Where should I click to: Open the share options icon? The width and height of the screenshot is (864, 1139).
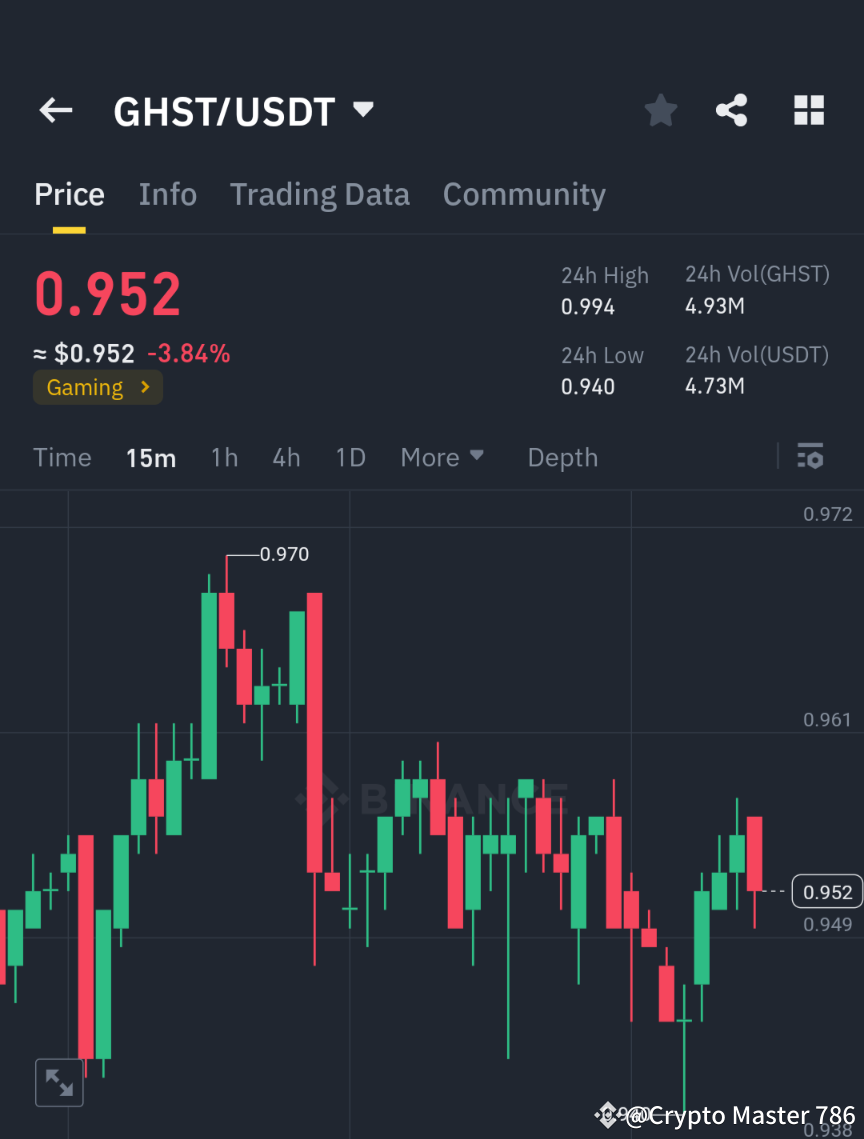(732, 110)
